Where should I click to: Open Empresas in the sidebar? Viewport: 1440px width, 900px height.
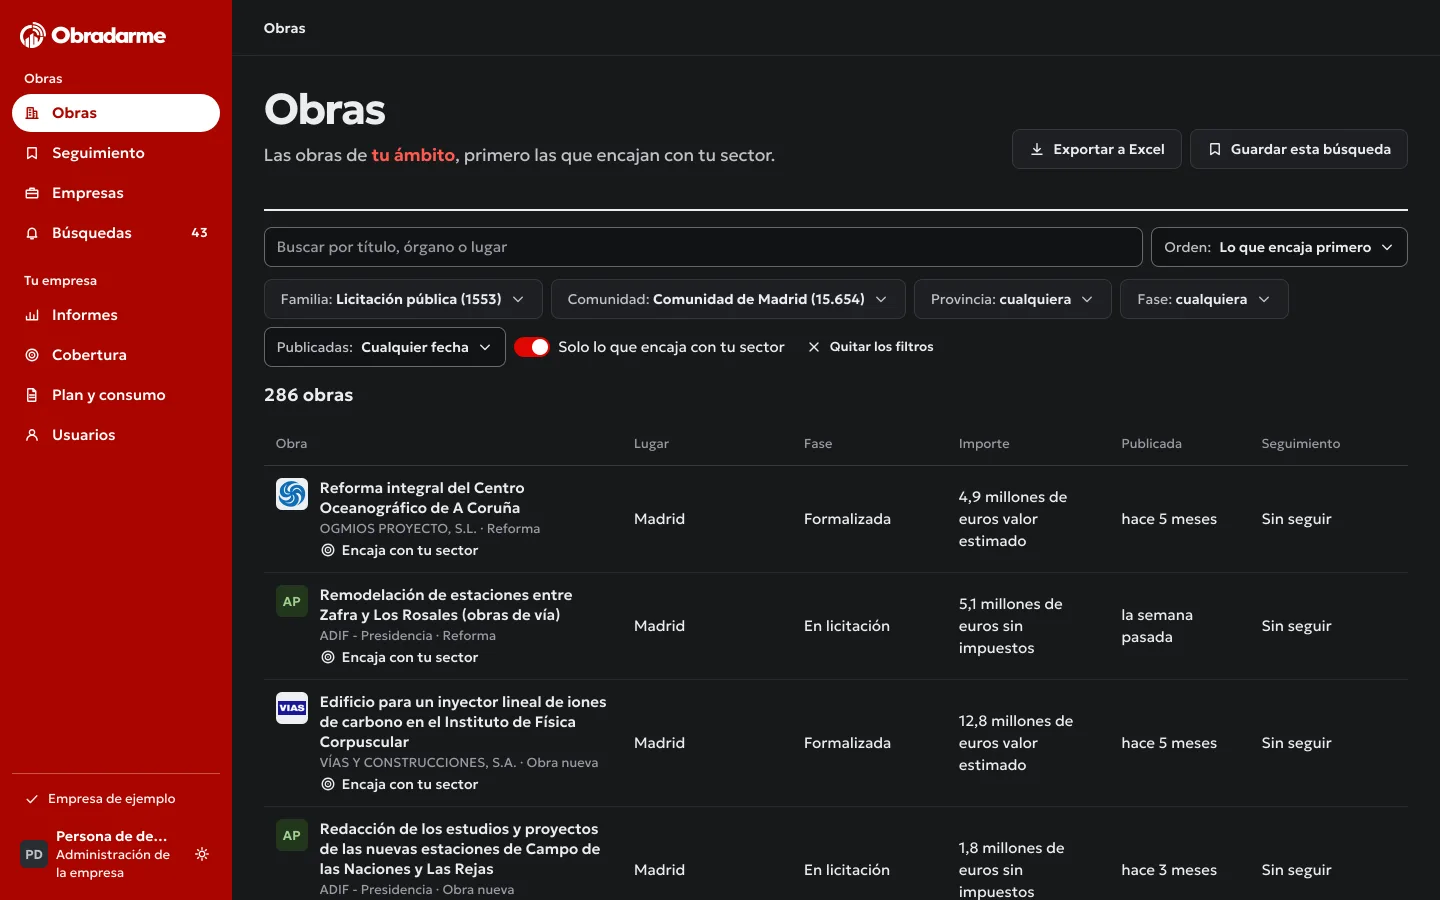coord(116,193)
